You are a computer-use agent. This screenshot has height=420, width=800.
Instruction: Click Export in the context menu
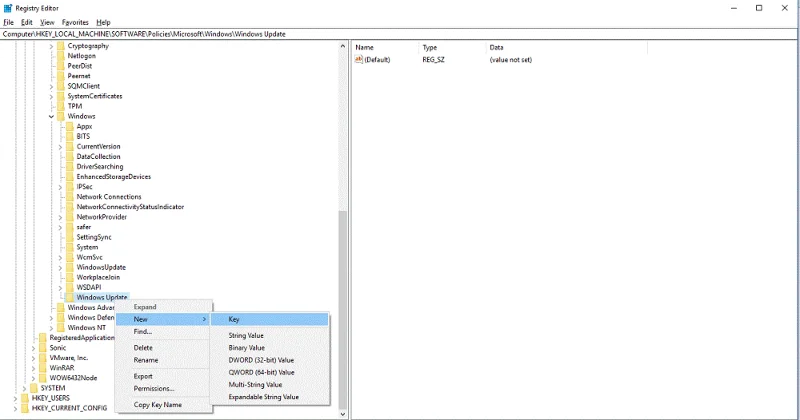[x=163, y=377]
